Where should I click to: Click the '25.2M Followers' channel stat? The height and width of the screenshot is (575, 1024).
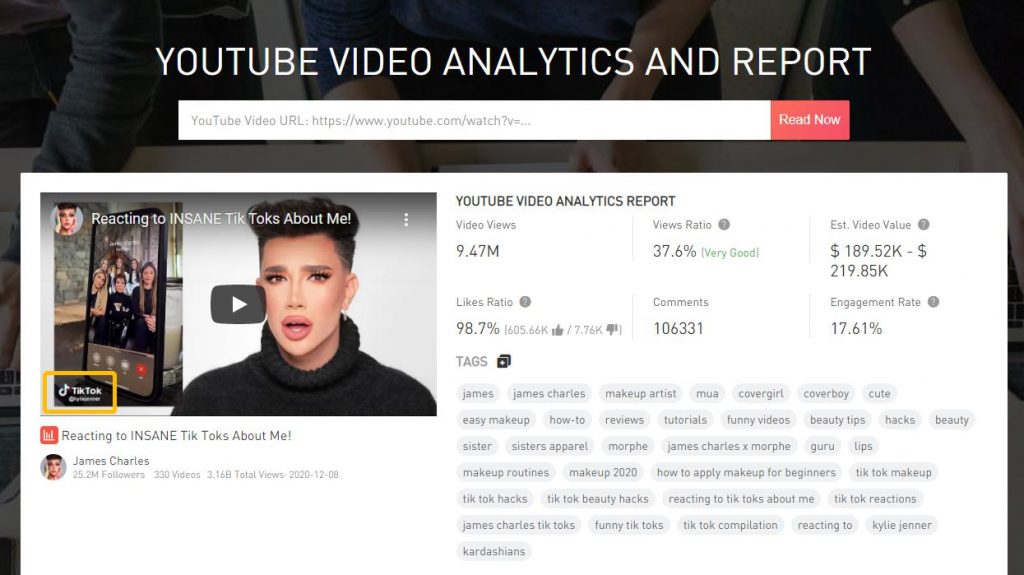(x=109, y=475)
